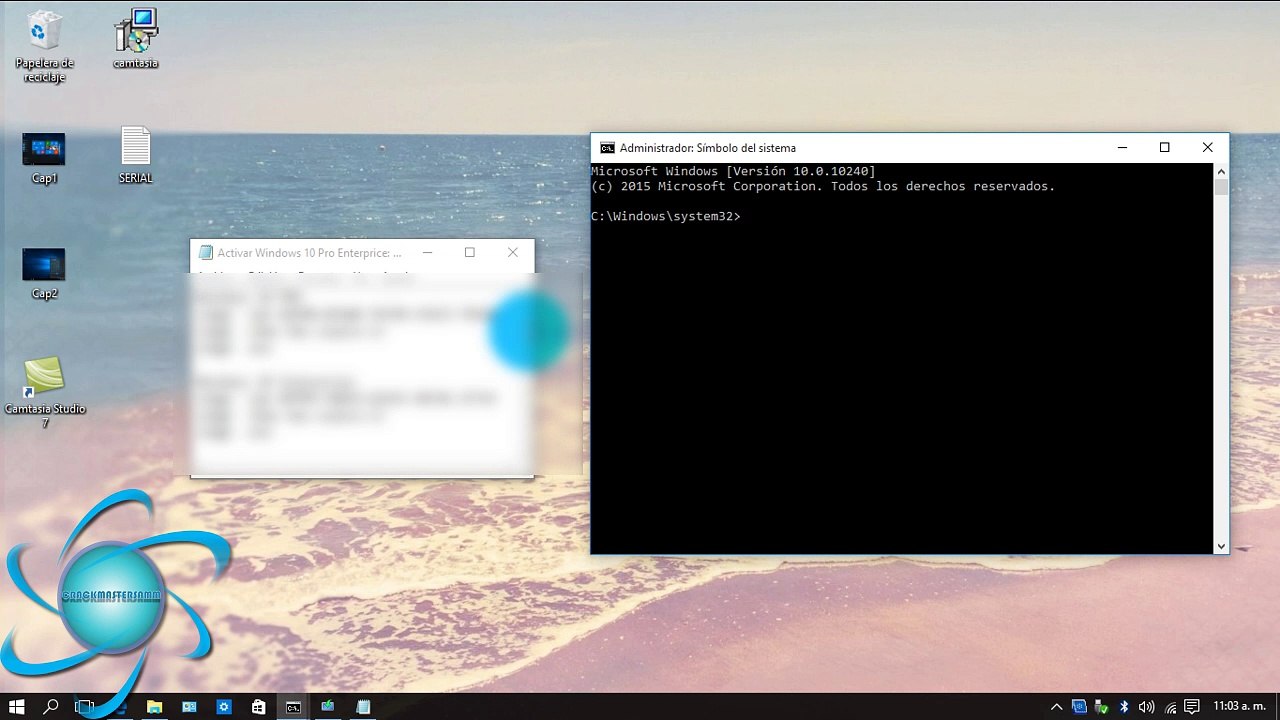The width and height of the screenshot is (1280, 720).
Task: Select the Camtasia Studio 7 shortcut
Action: 44,392
